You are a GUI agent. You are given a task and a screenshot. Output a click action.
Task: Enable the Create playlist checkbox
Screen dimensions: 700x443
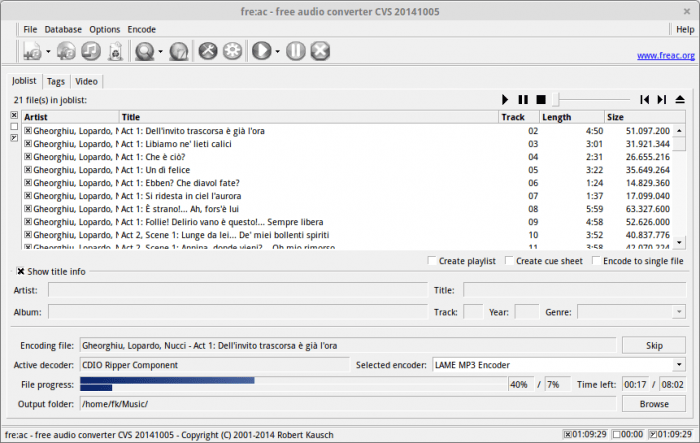coord(432,261)
